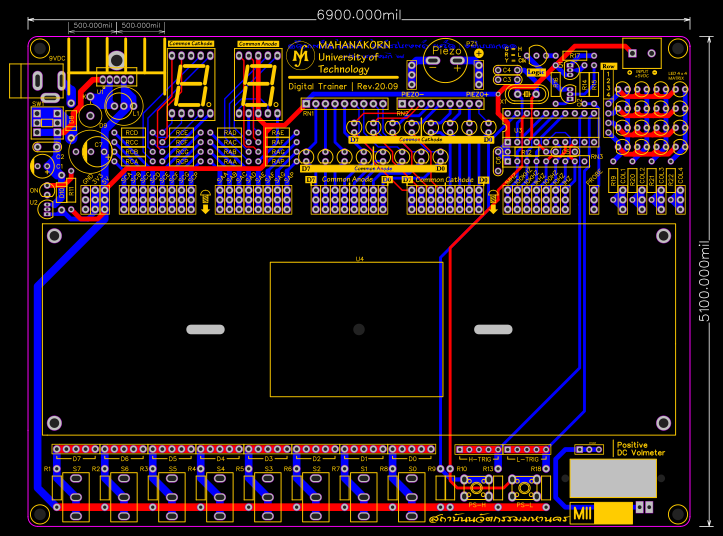Select the PS-H push button footprint
This screenshot has height=536, width=723.
click(x=475, y=488)
